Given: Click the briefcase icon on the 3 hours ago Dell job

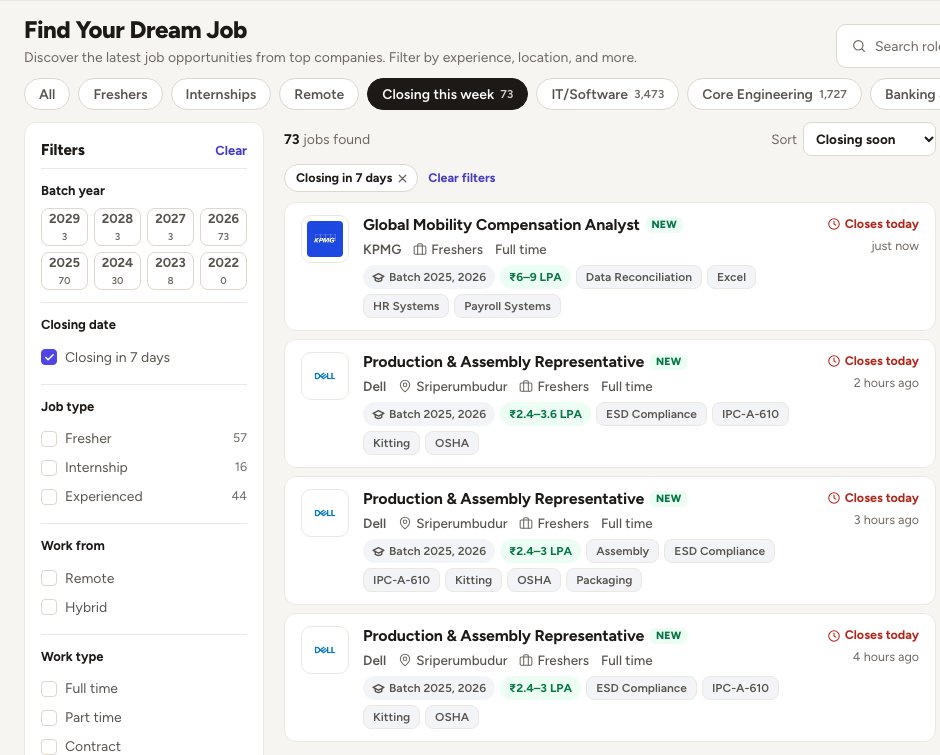Looking at the screenshot, I should tap(526, 524).
